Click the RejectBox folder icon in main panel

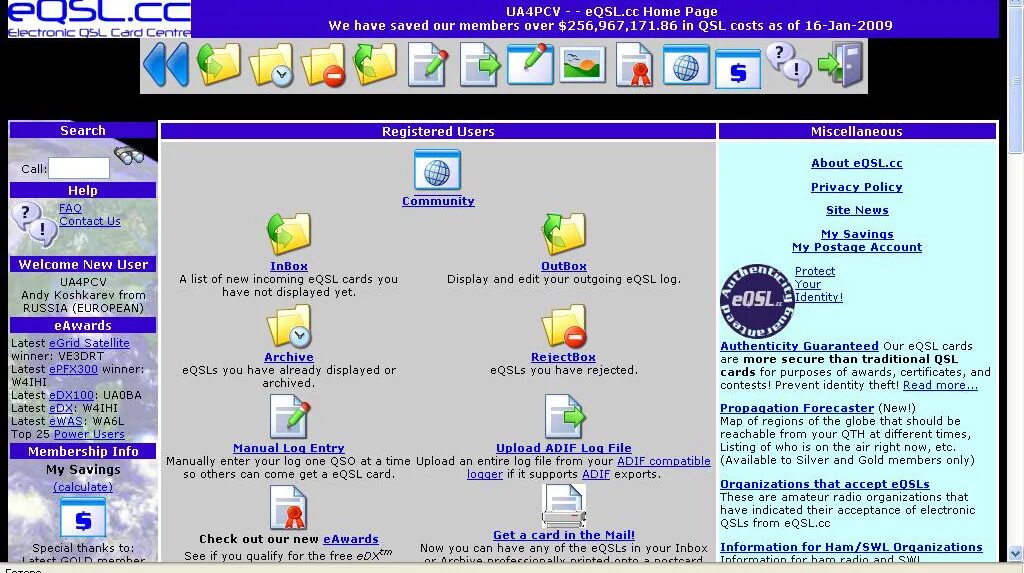pos(564,325)
